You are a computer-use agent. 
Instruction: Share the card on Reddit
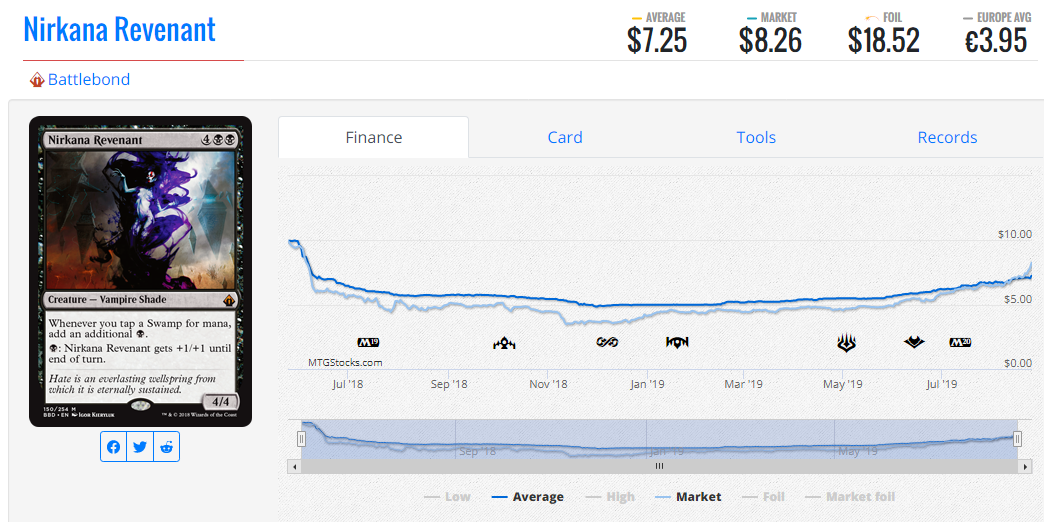click(x=166, y=447)
